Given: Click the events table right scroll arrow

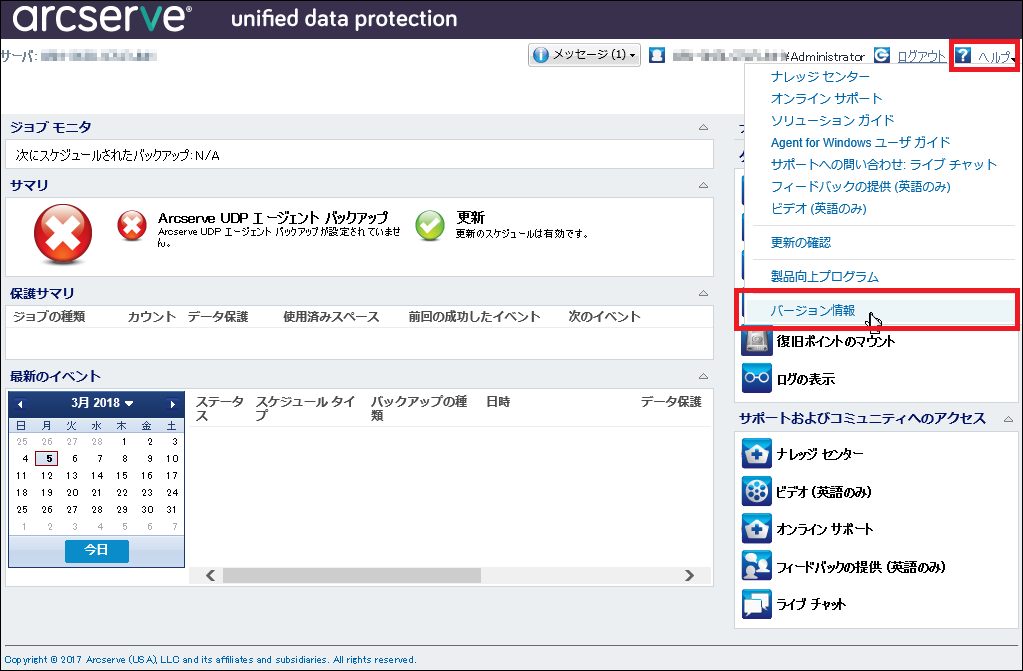Looking at the screenshot, I should 689,575.
